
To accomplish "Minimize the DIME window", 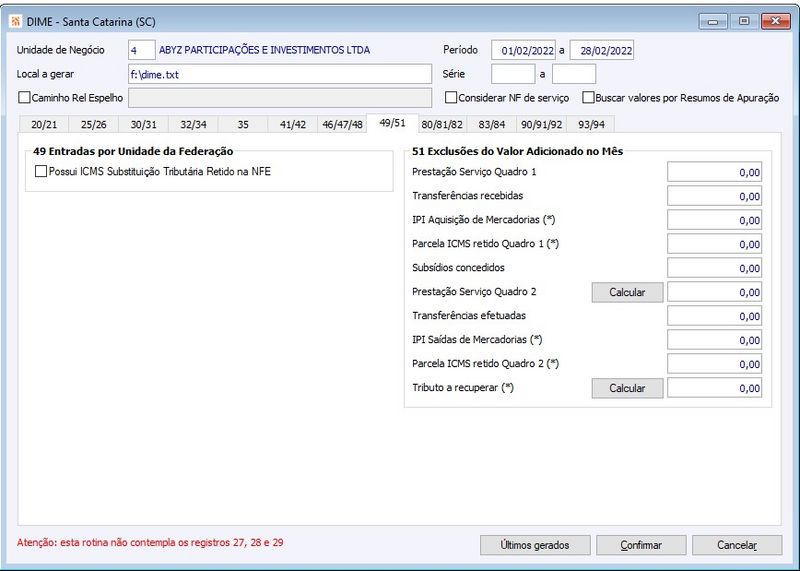I will [x=713, y=21].
